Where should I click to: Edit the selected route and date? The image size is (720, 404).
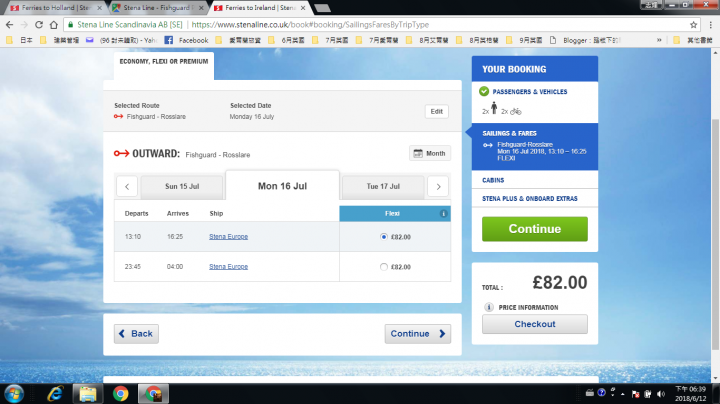436,112
